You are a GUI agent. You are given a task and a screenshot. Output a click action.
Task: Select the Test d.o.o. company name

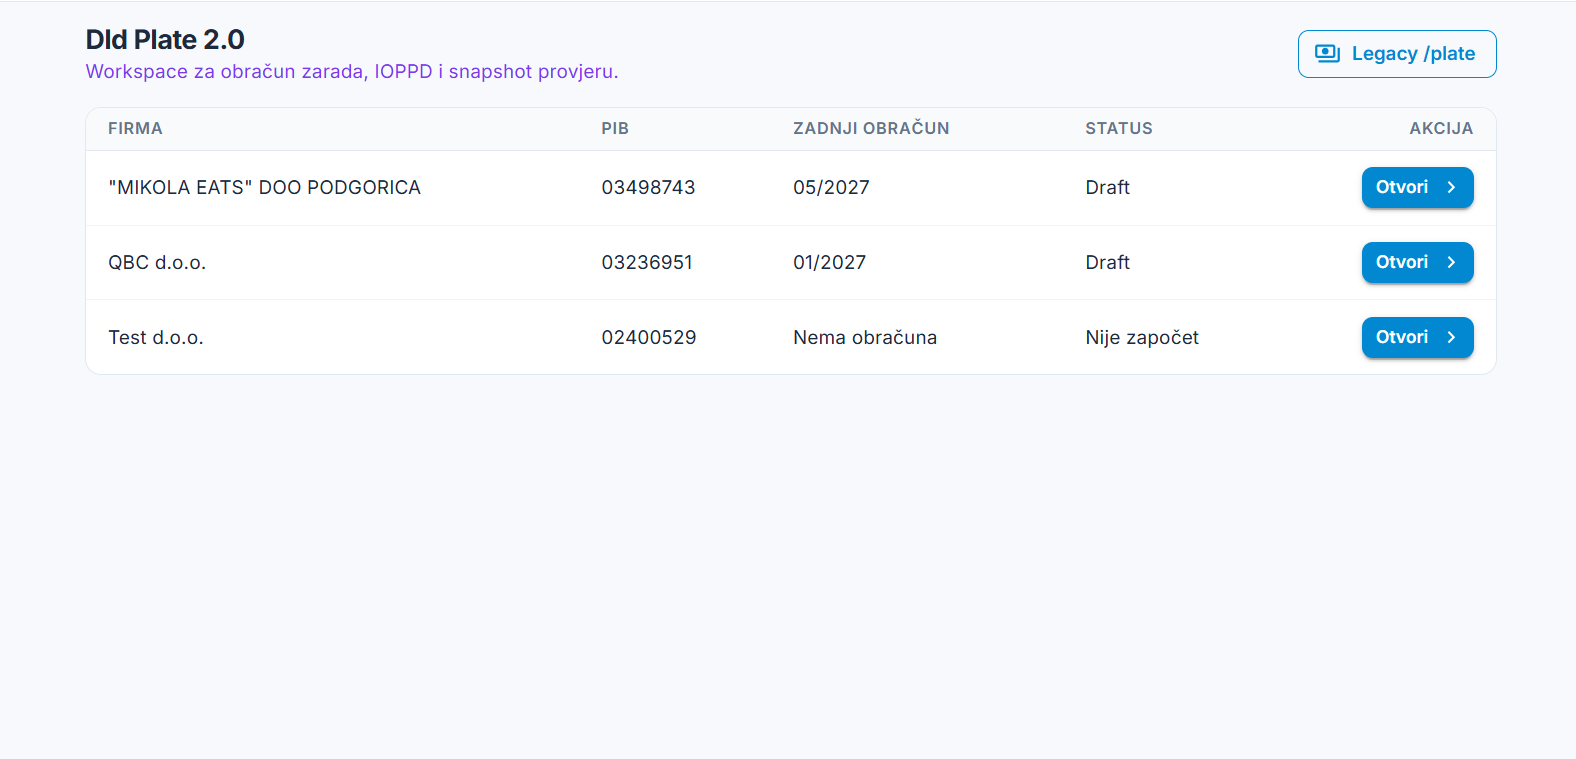pos(156,338)
